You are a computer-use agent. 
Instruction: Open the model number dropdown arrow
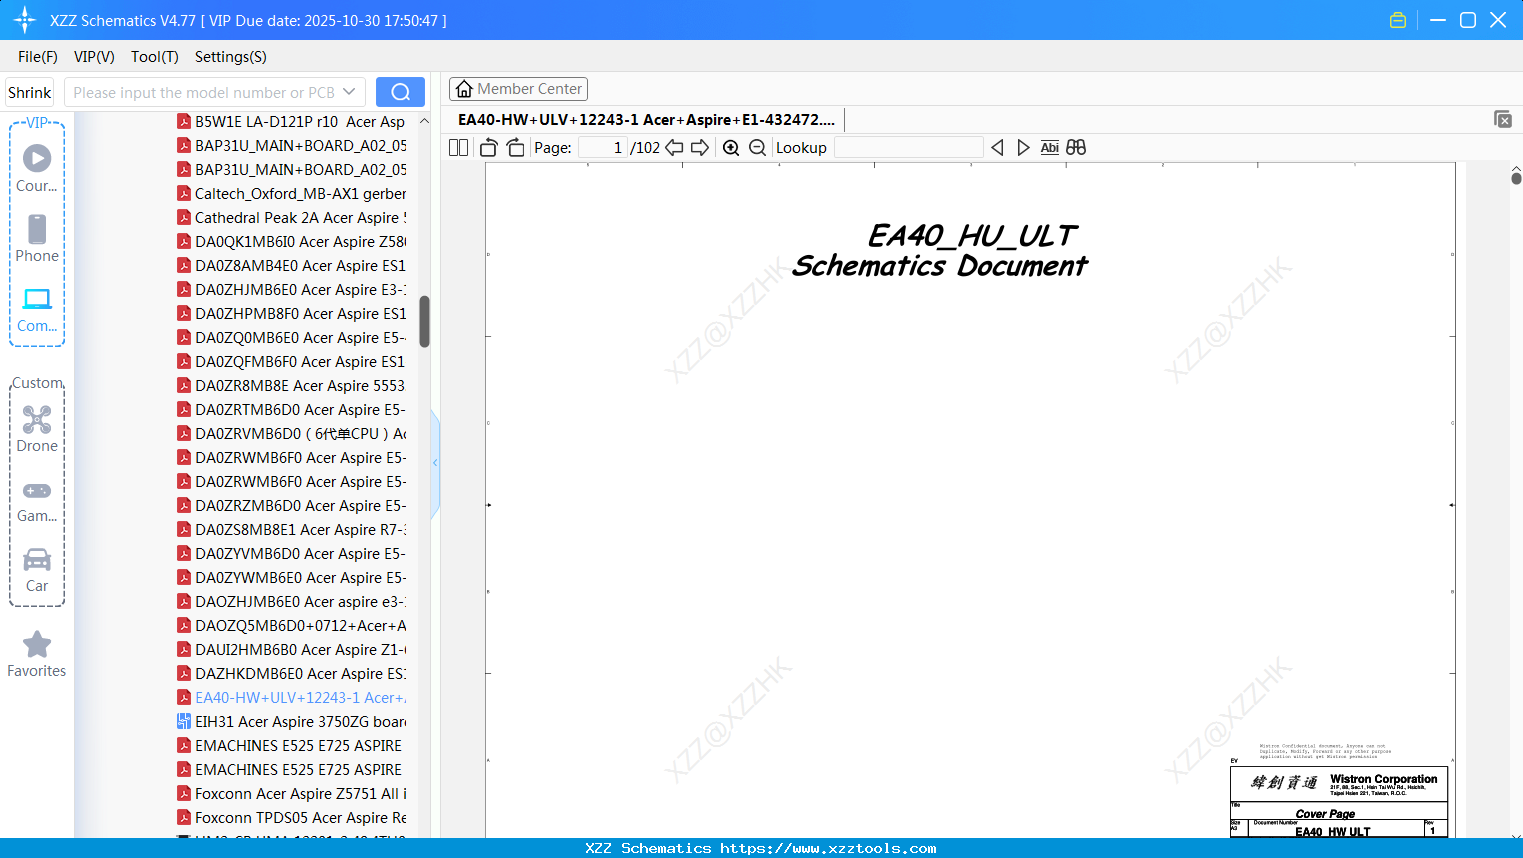(x=349, y=92)
